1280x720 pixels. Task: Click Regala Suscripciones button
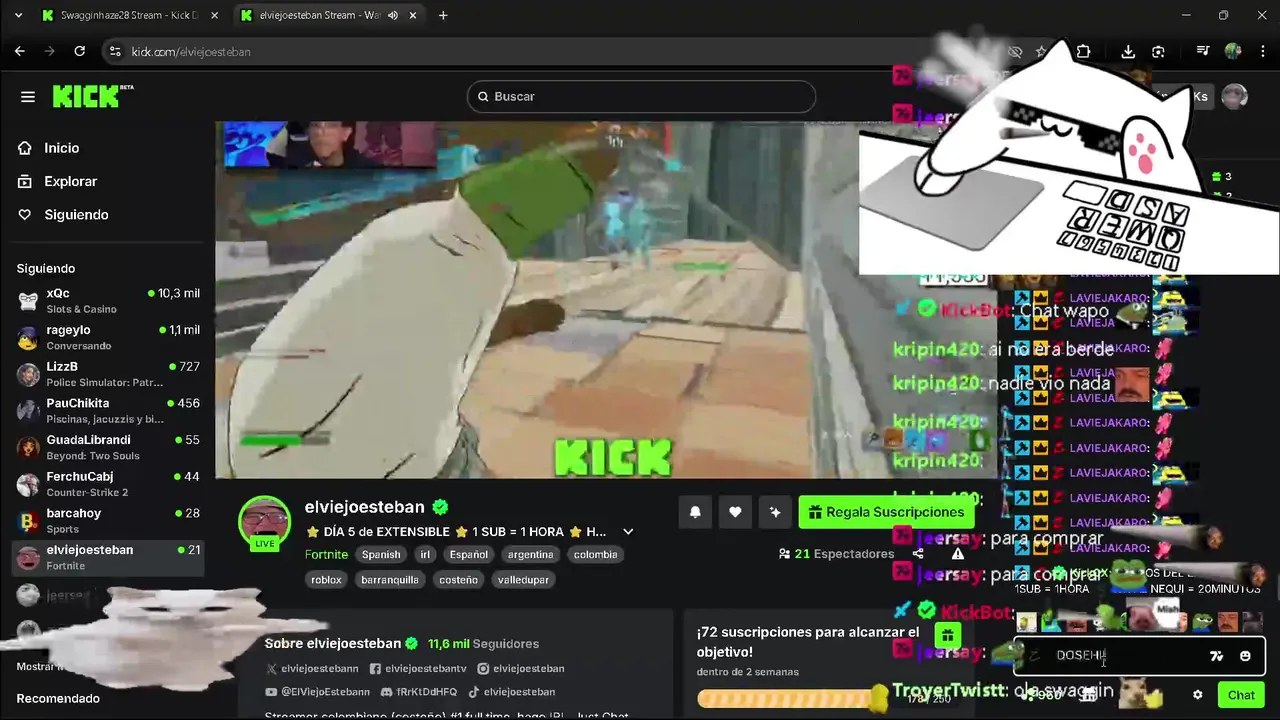886,512
